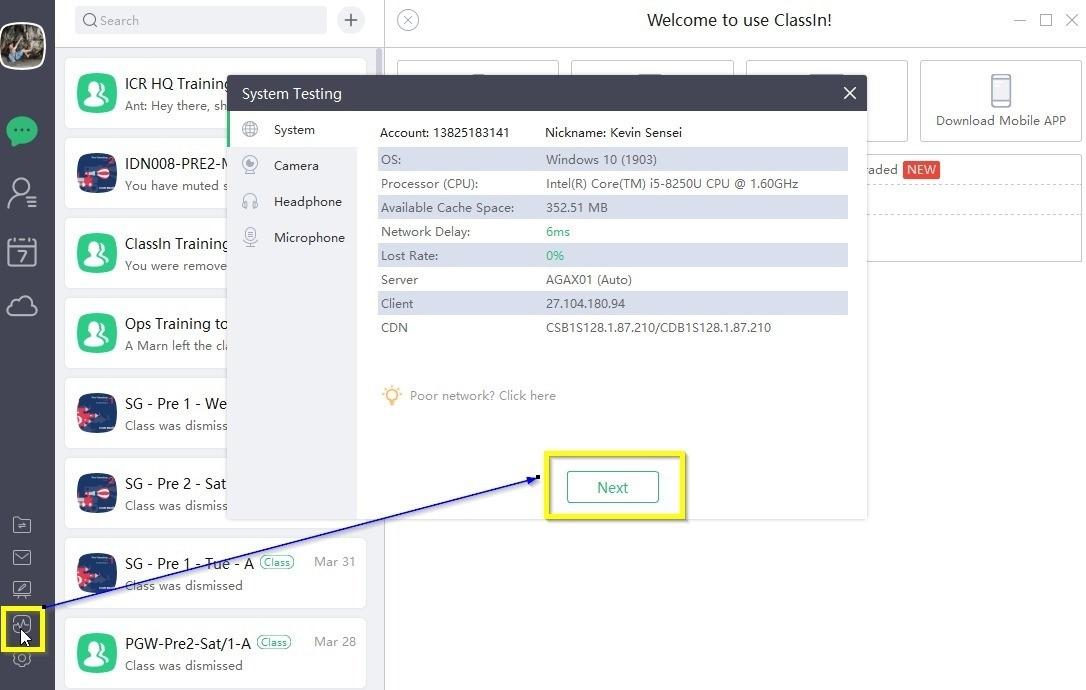Click the Server value AGAX01 (Auto)
Screen dimensions: 1086x690
click(x=589, y=280)
